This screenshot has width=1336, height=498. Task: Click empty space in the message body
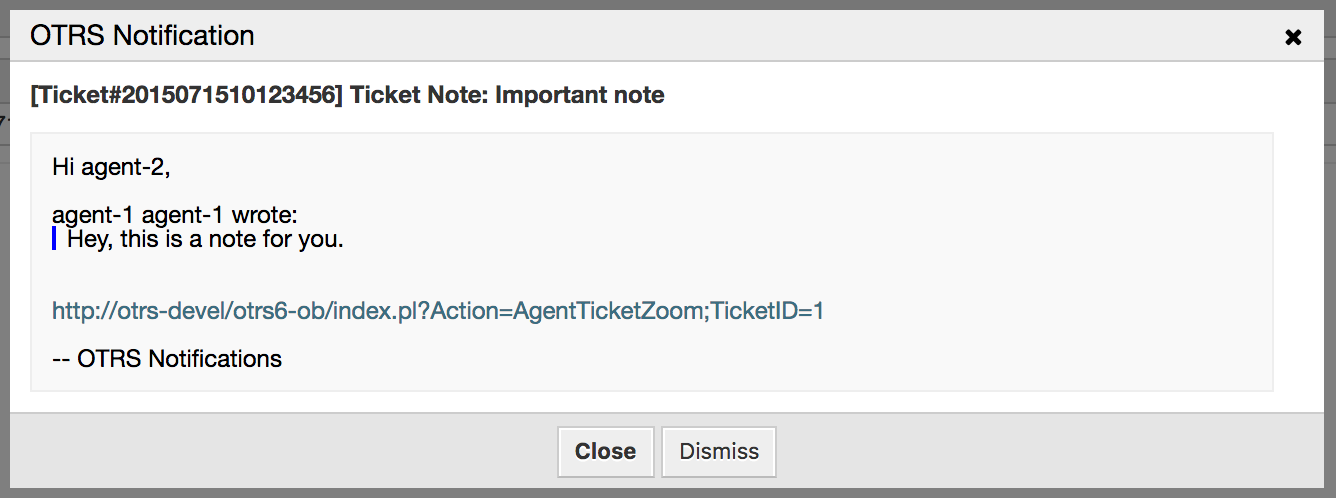point(900,220)
